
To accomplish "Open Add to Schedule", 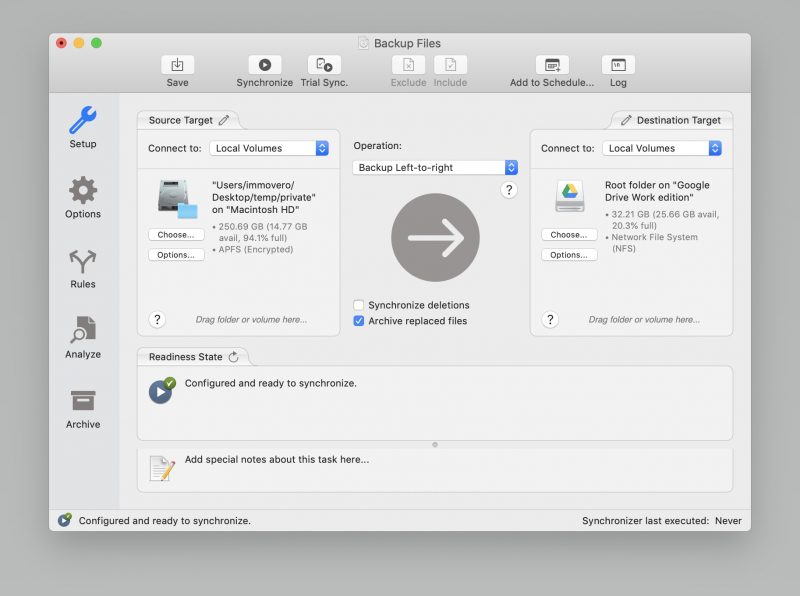I will pyautogui.click(x=552, y=65).
